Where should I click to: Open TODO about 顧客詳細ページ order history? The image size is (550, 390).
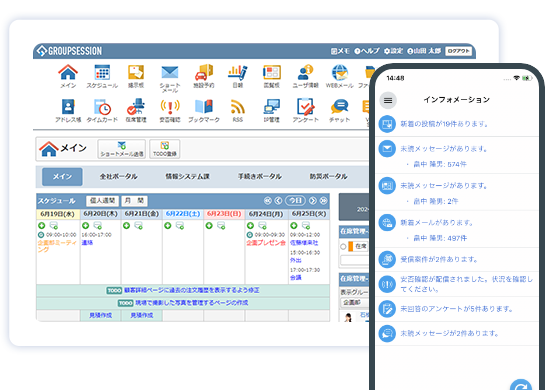coord(183,290)
